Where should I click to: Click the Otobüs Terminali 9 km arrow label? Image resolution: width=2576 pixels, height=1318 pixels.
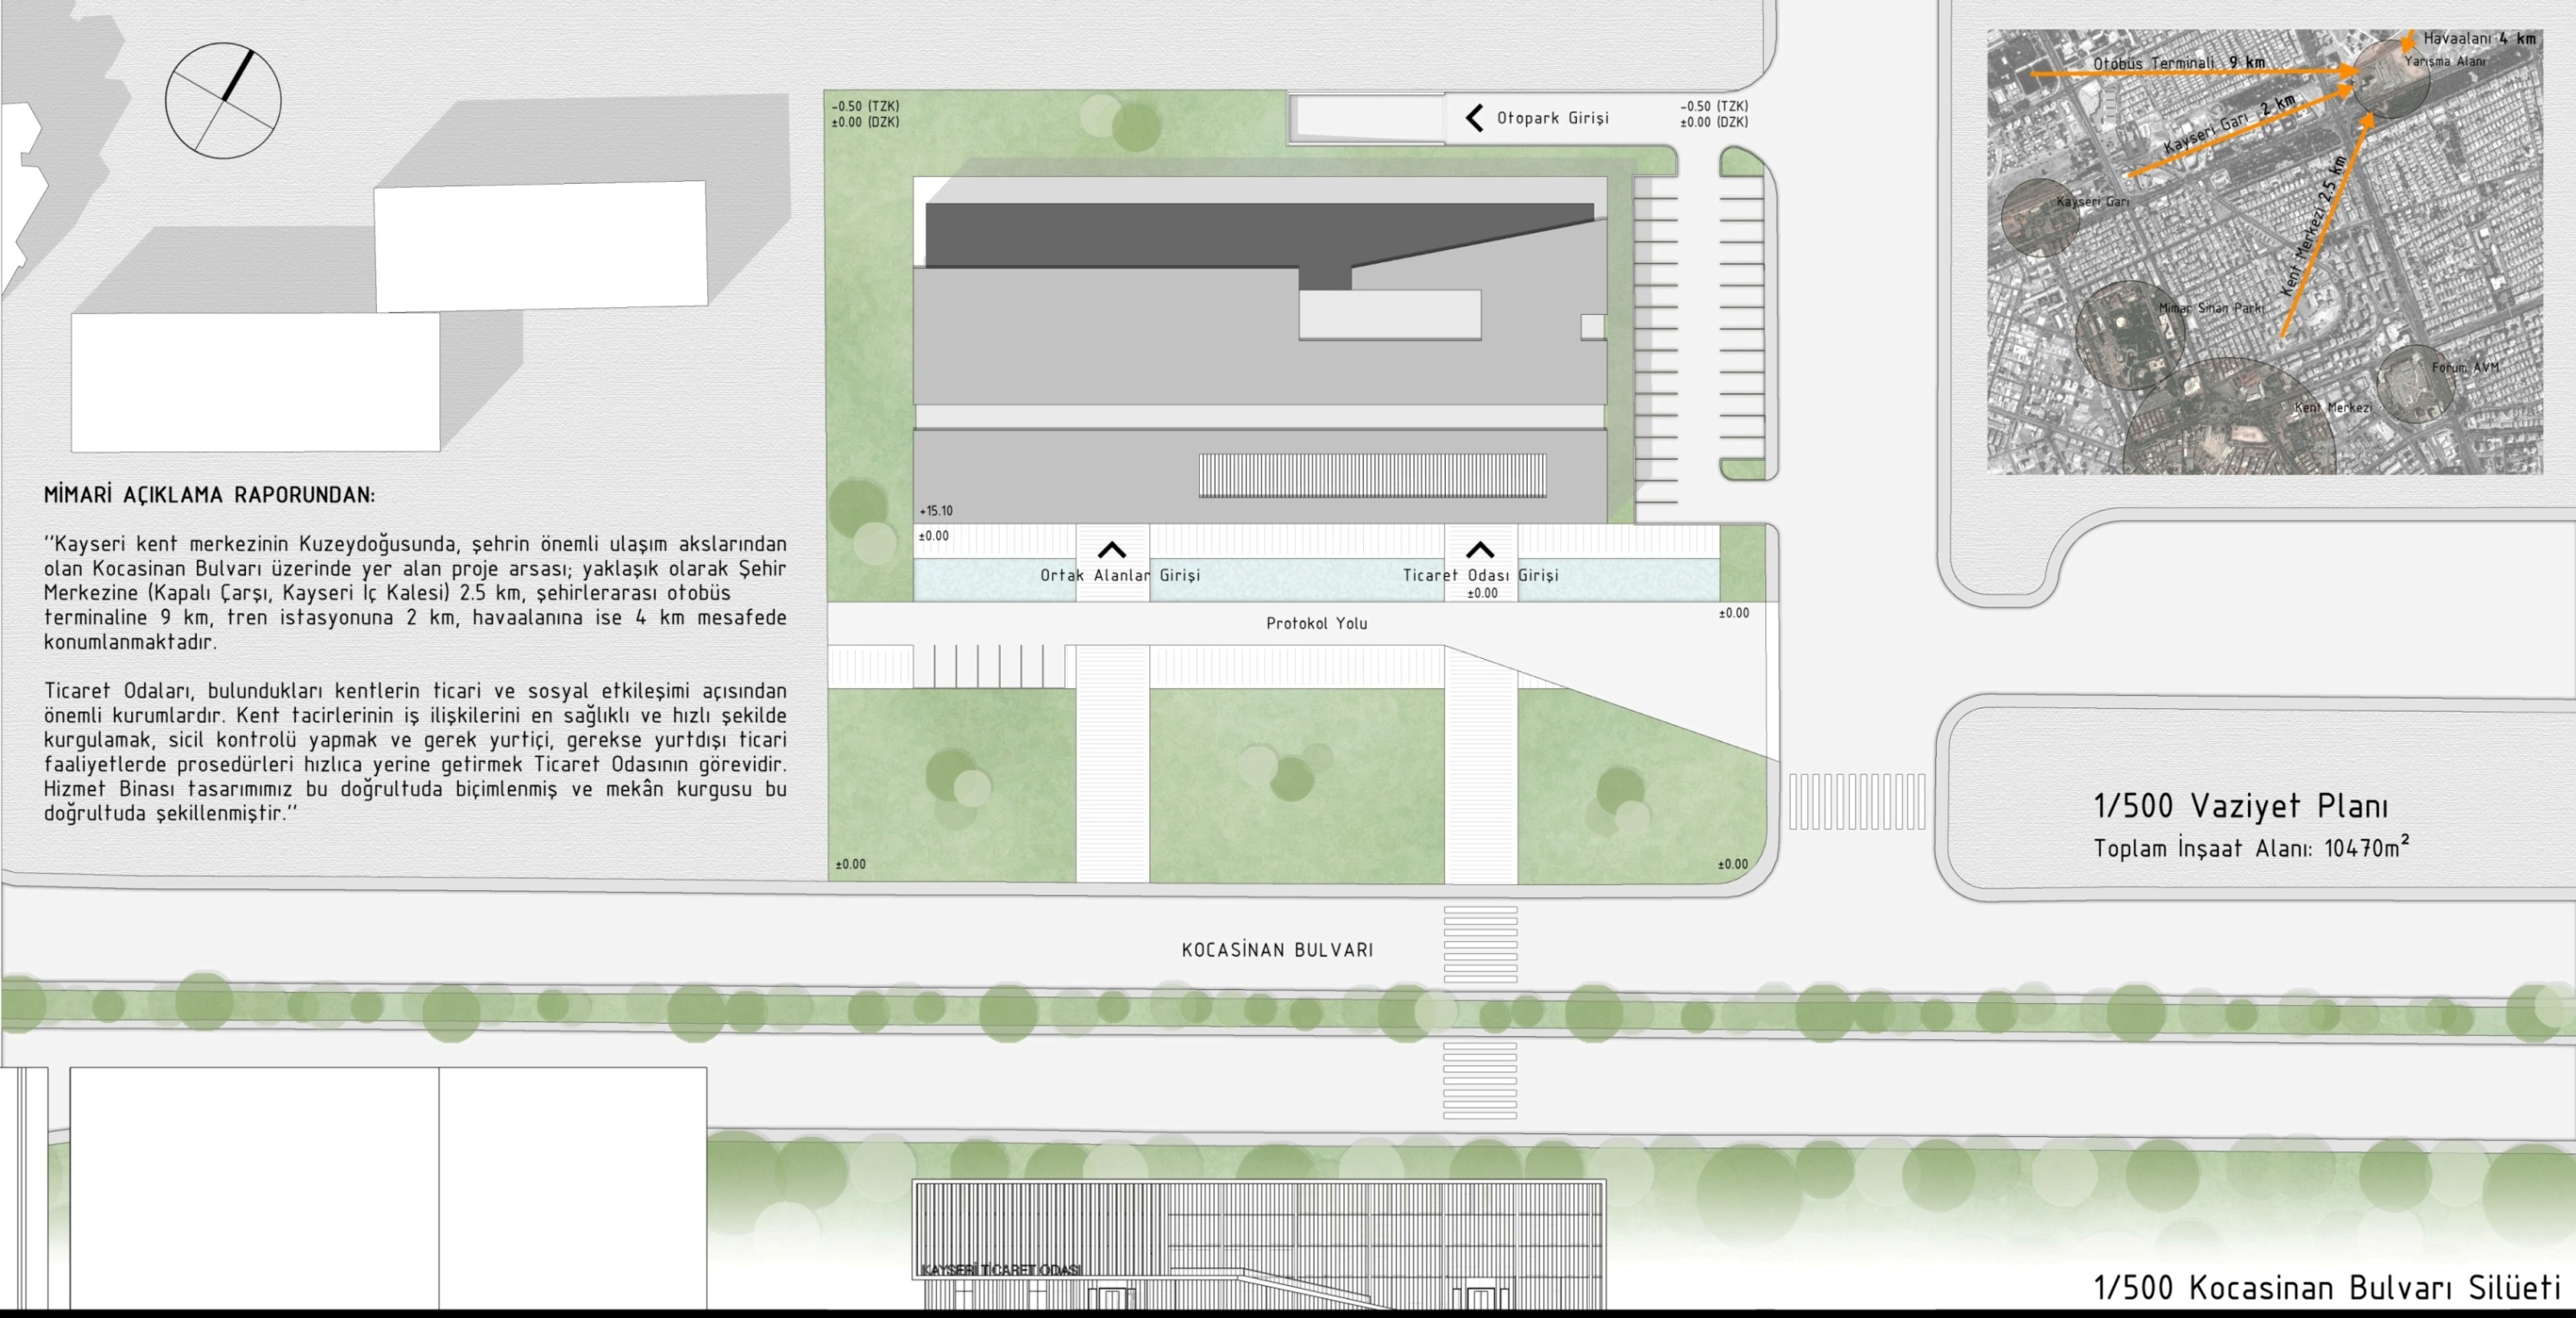2178,63
